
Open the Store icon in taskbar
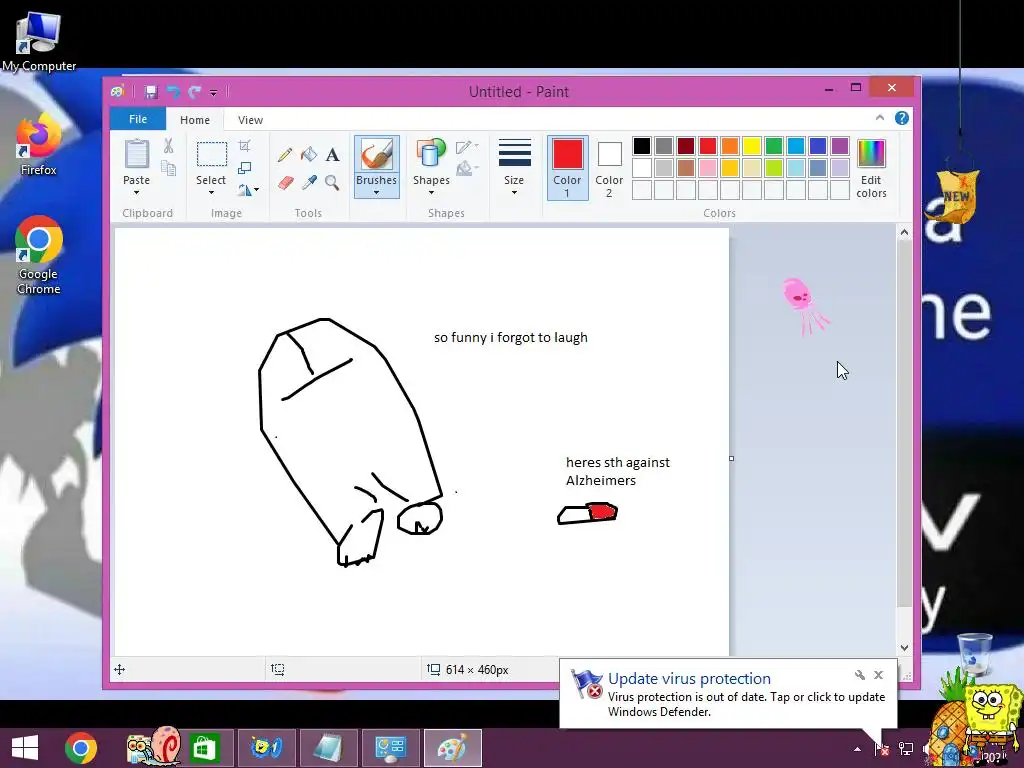click(x=204, y=748)
